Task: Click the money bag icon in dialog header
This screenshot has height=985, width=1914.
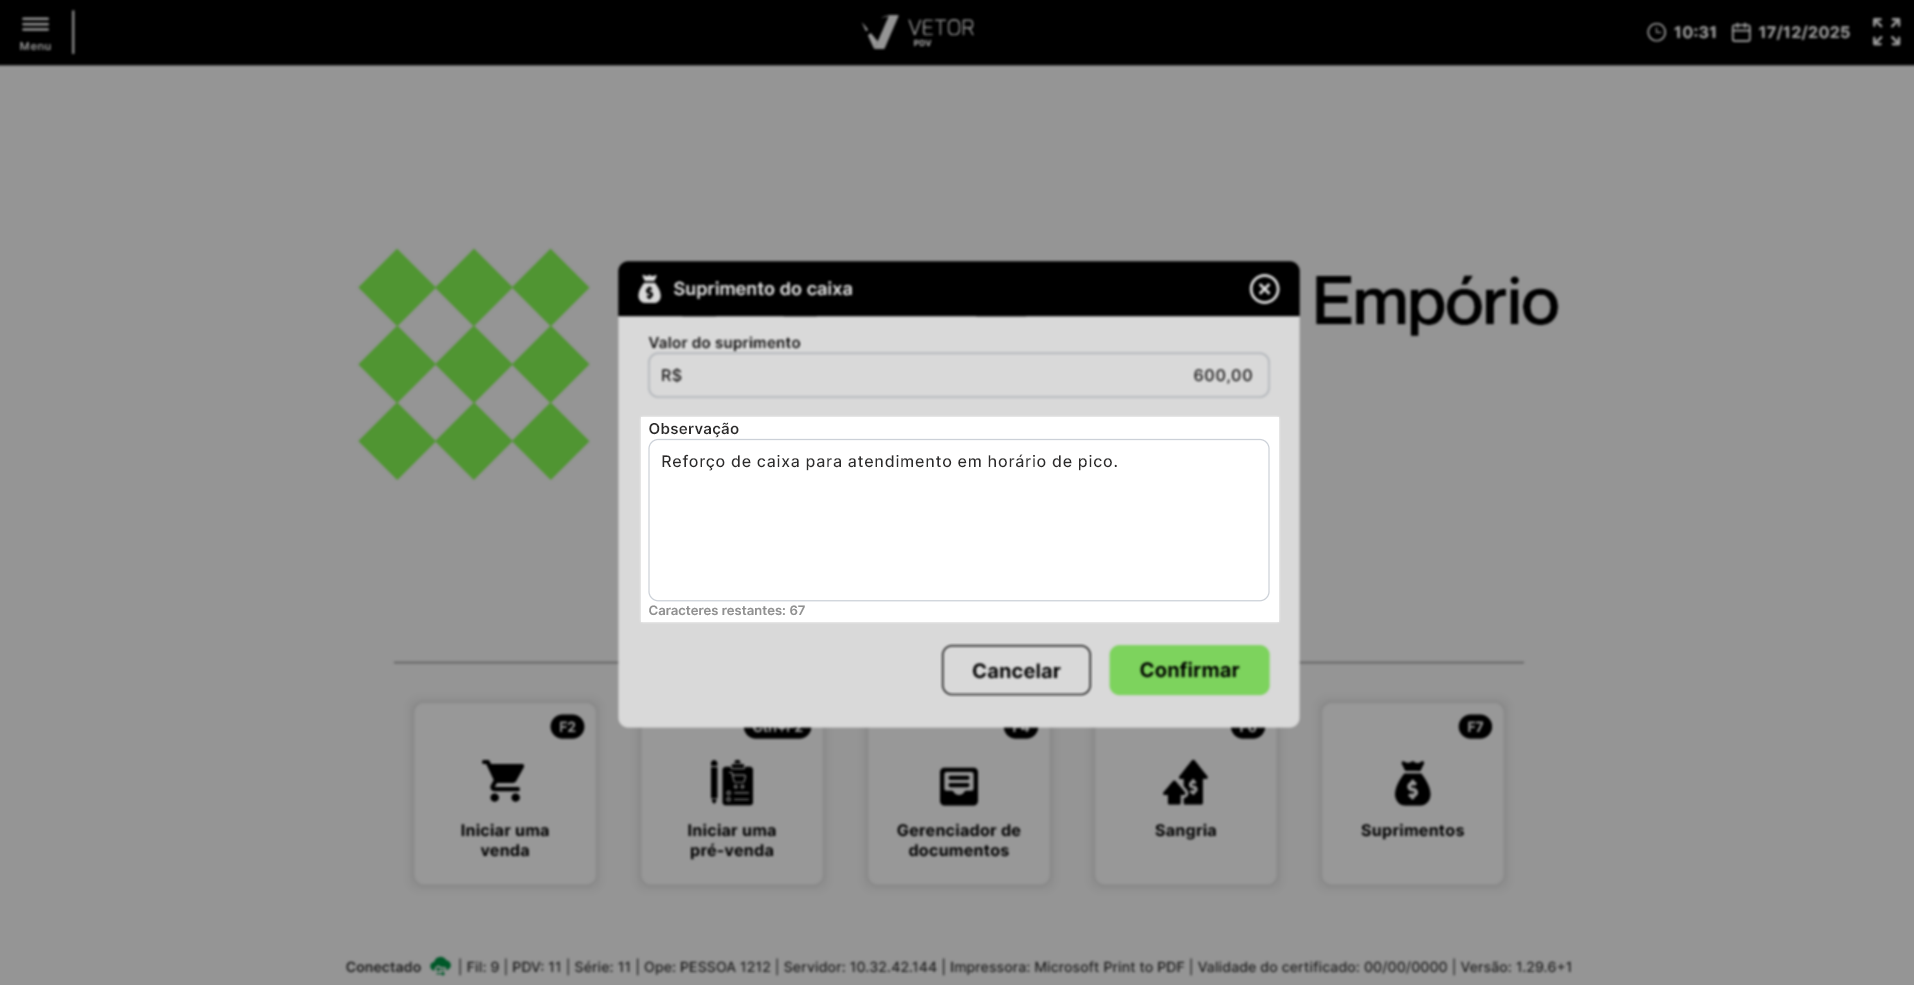Action: (x=649, y=289)
